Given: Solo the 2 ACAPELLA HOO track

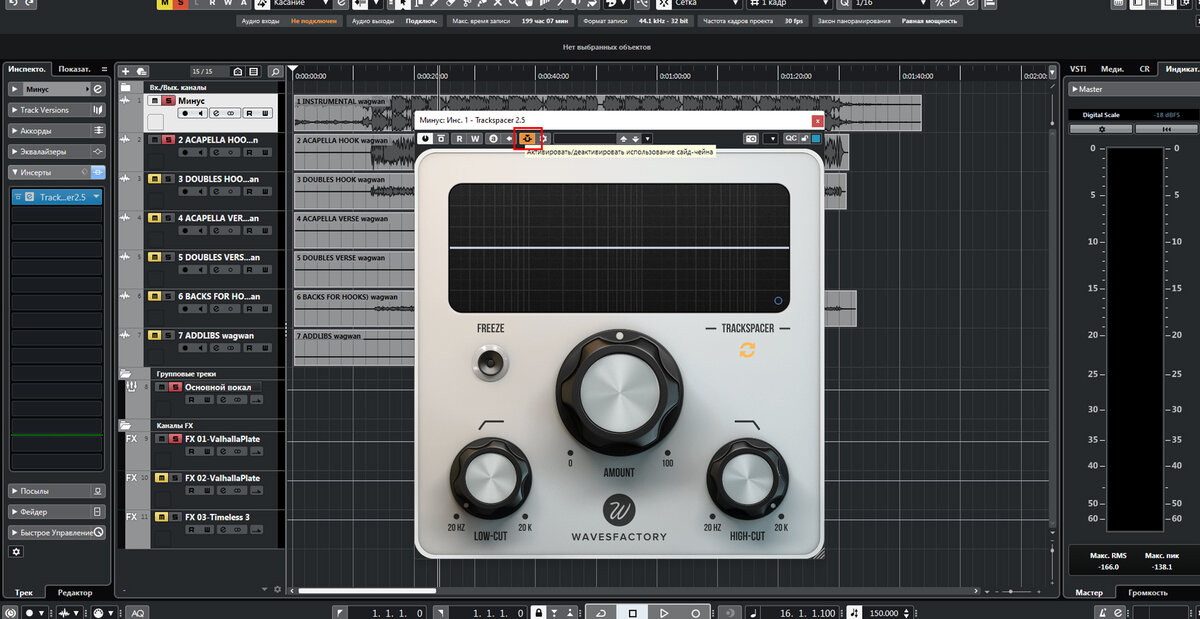Looking at the screenshot, I should pos(168,140).
